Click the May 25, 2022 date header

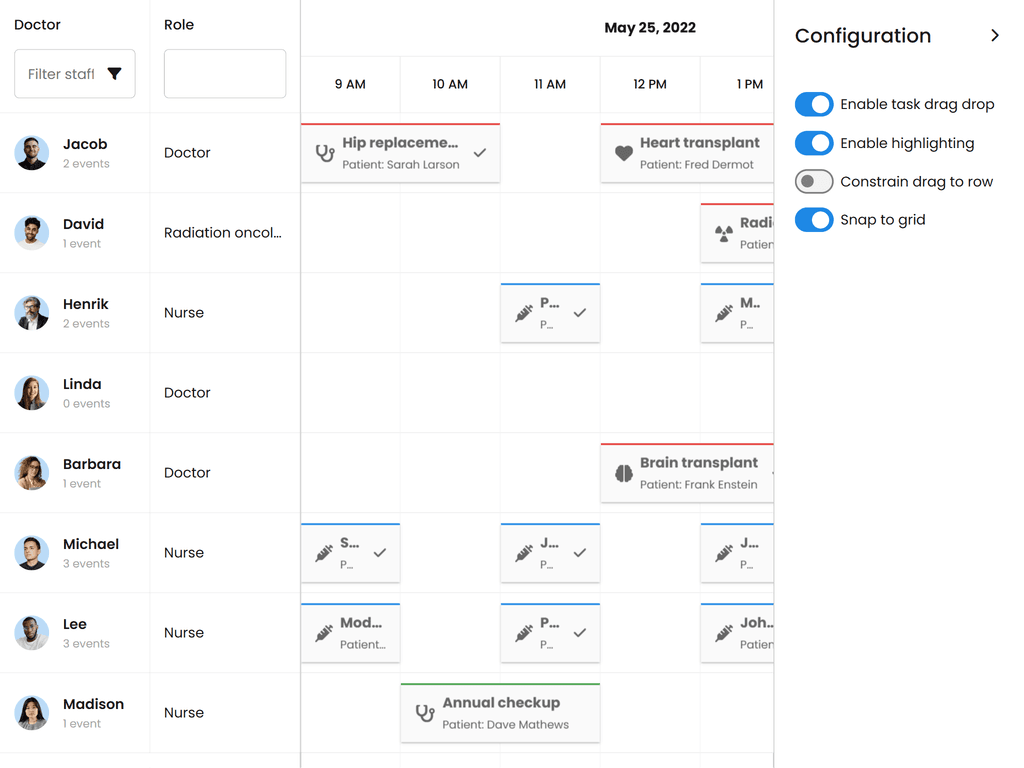[x=650, y=28]
